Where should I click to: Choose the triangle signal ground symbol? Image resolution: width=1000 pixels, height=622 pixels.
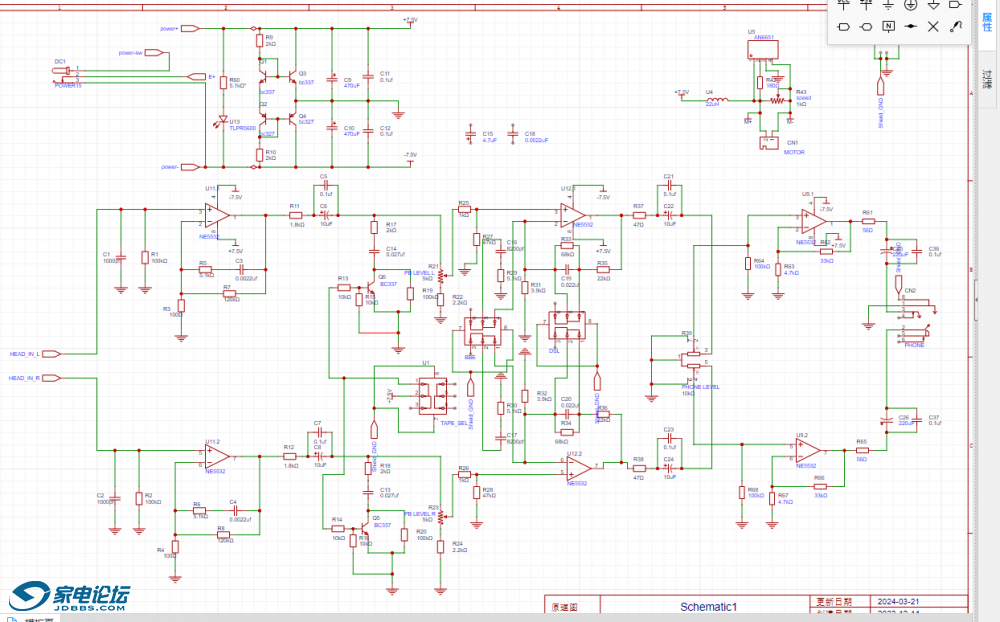pos(933,5)
